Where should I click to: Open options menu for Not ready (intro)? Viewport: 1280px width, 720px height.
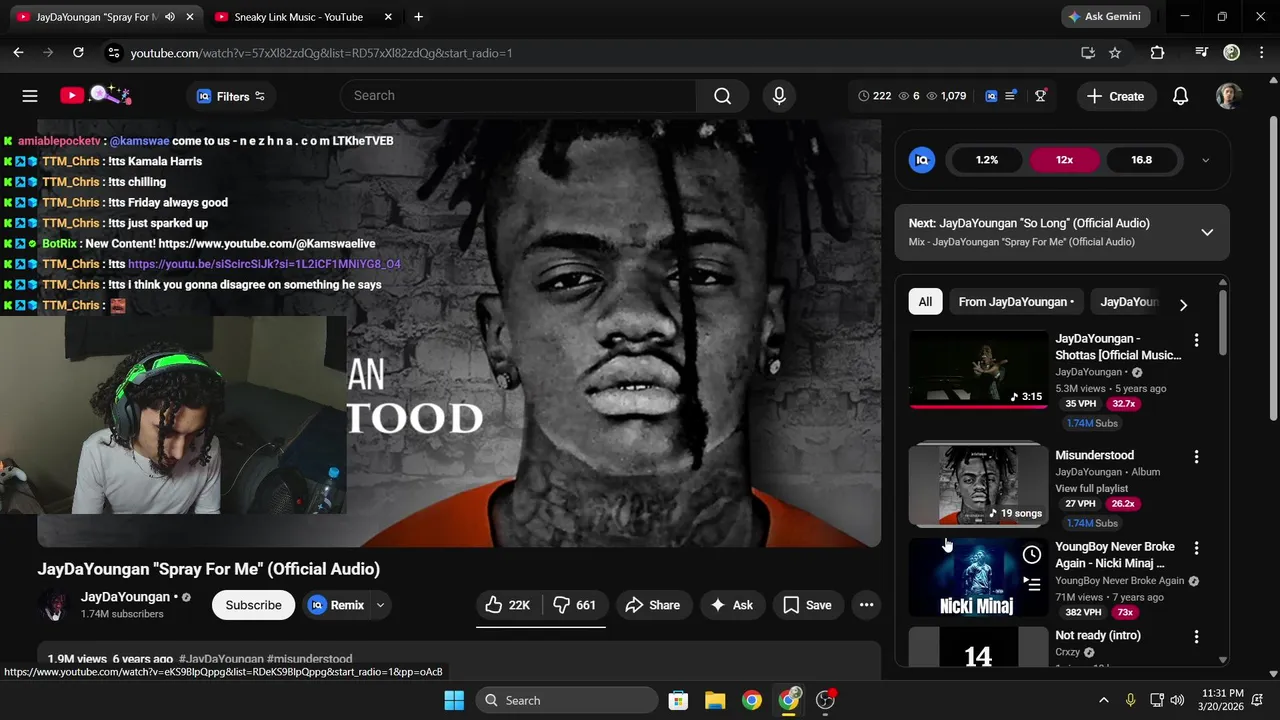[1196, 637]
